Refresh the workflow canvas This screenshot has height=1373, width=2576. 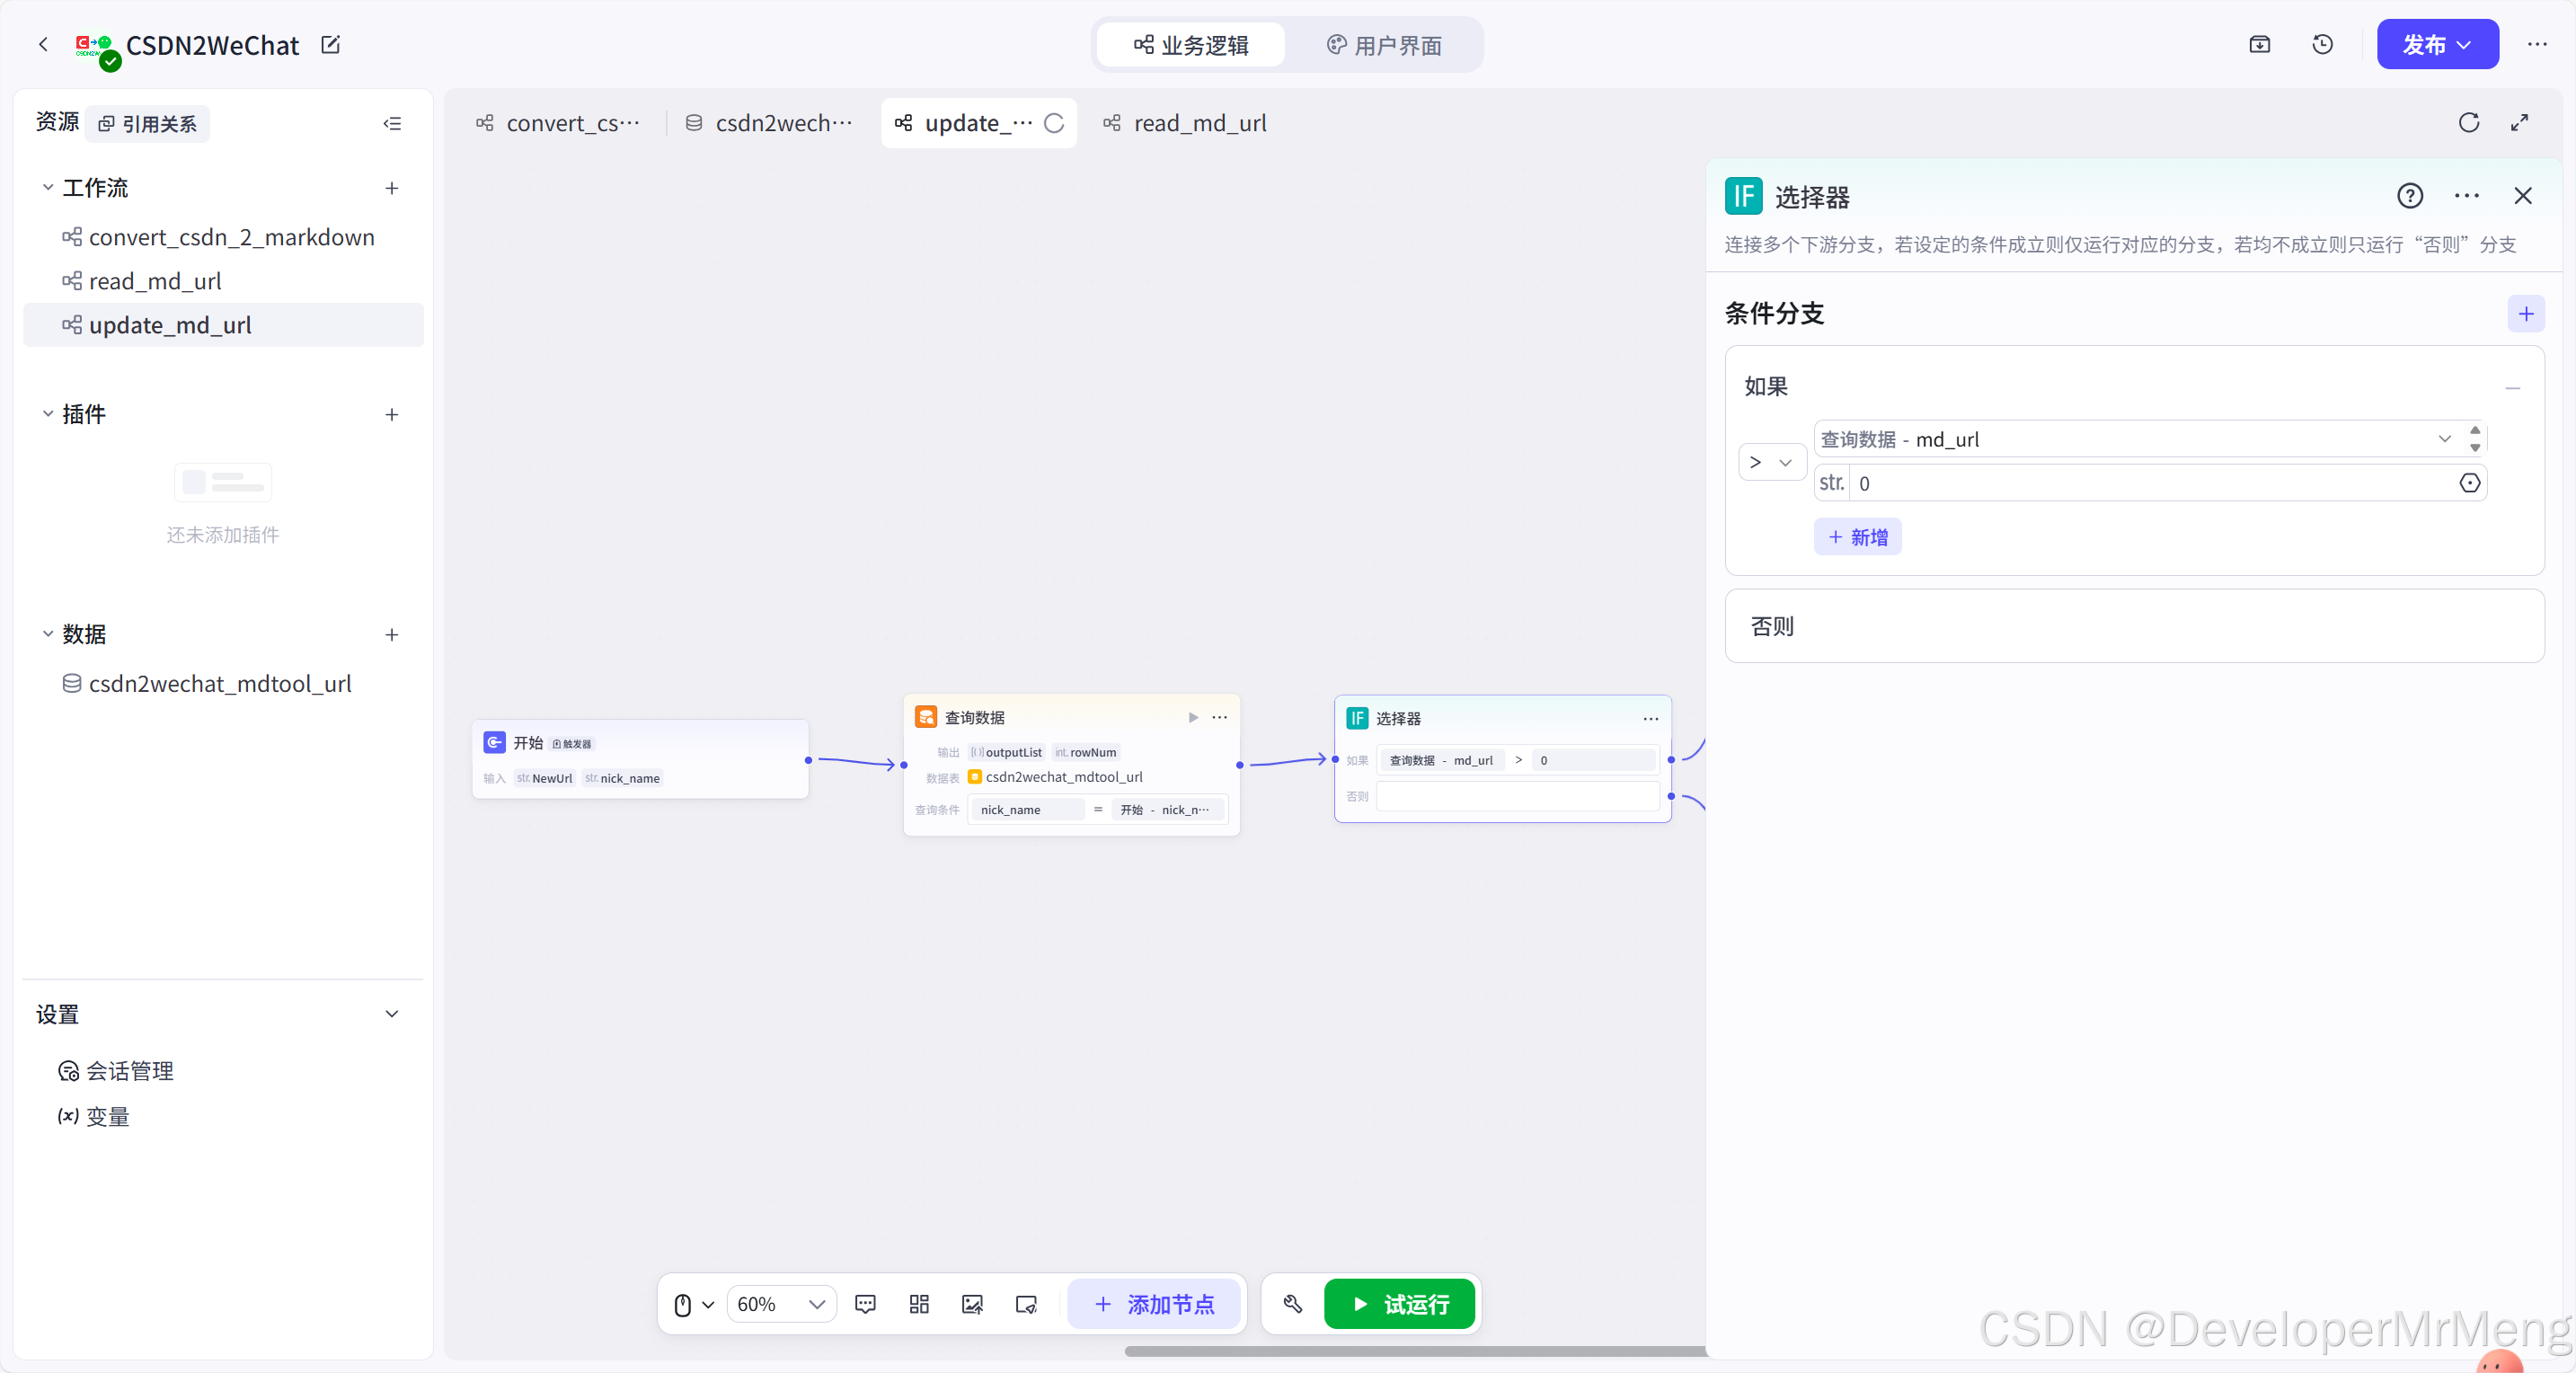pyautogui.click(x=2468, y=123)
